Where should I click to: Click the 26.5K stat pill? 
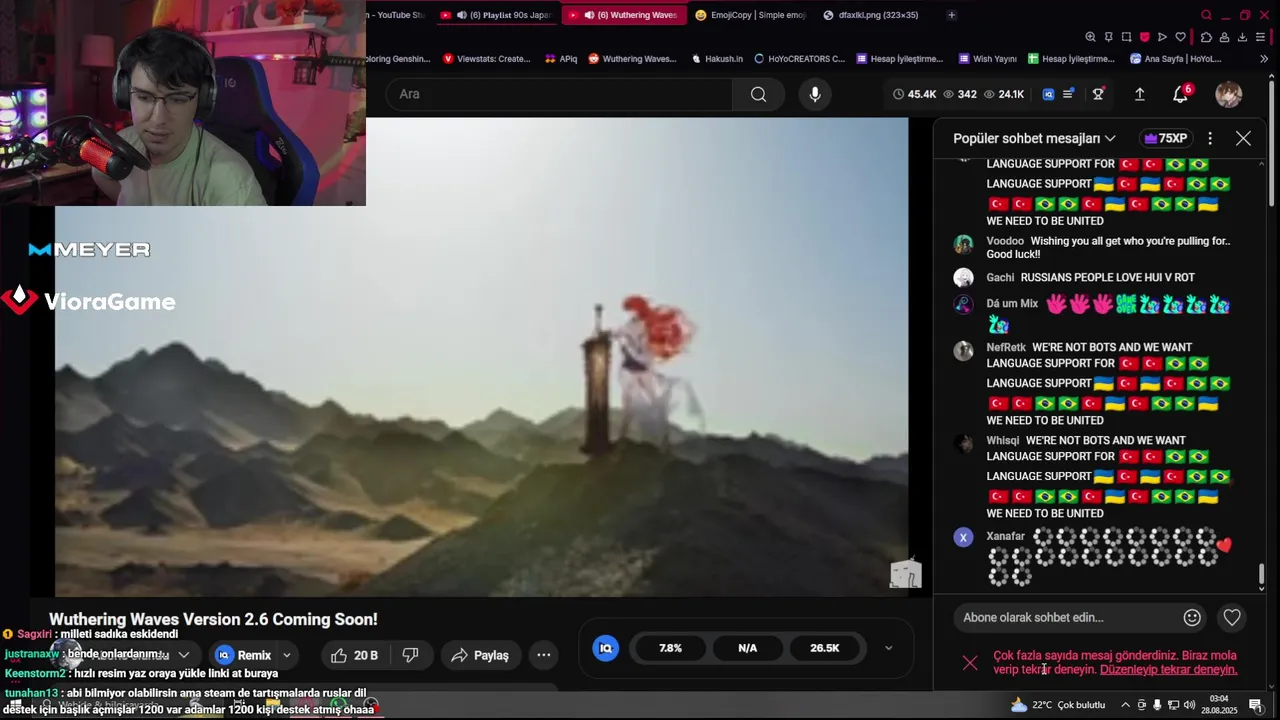tap(825, 648)
